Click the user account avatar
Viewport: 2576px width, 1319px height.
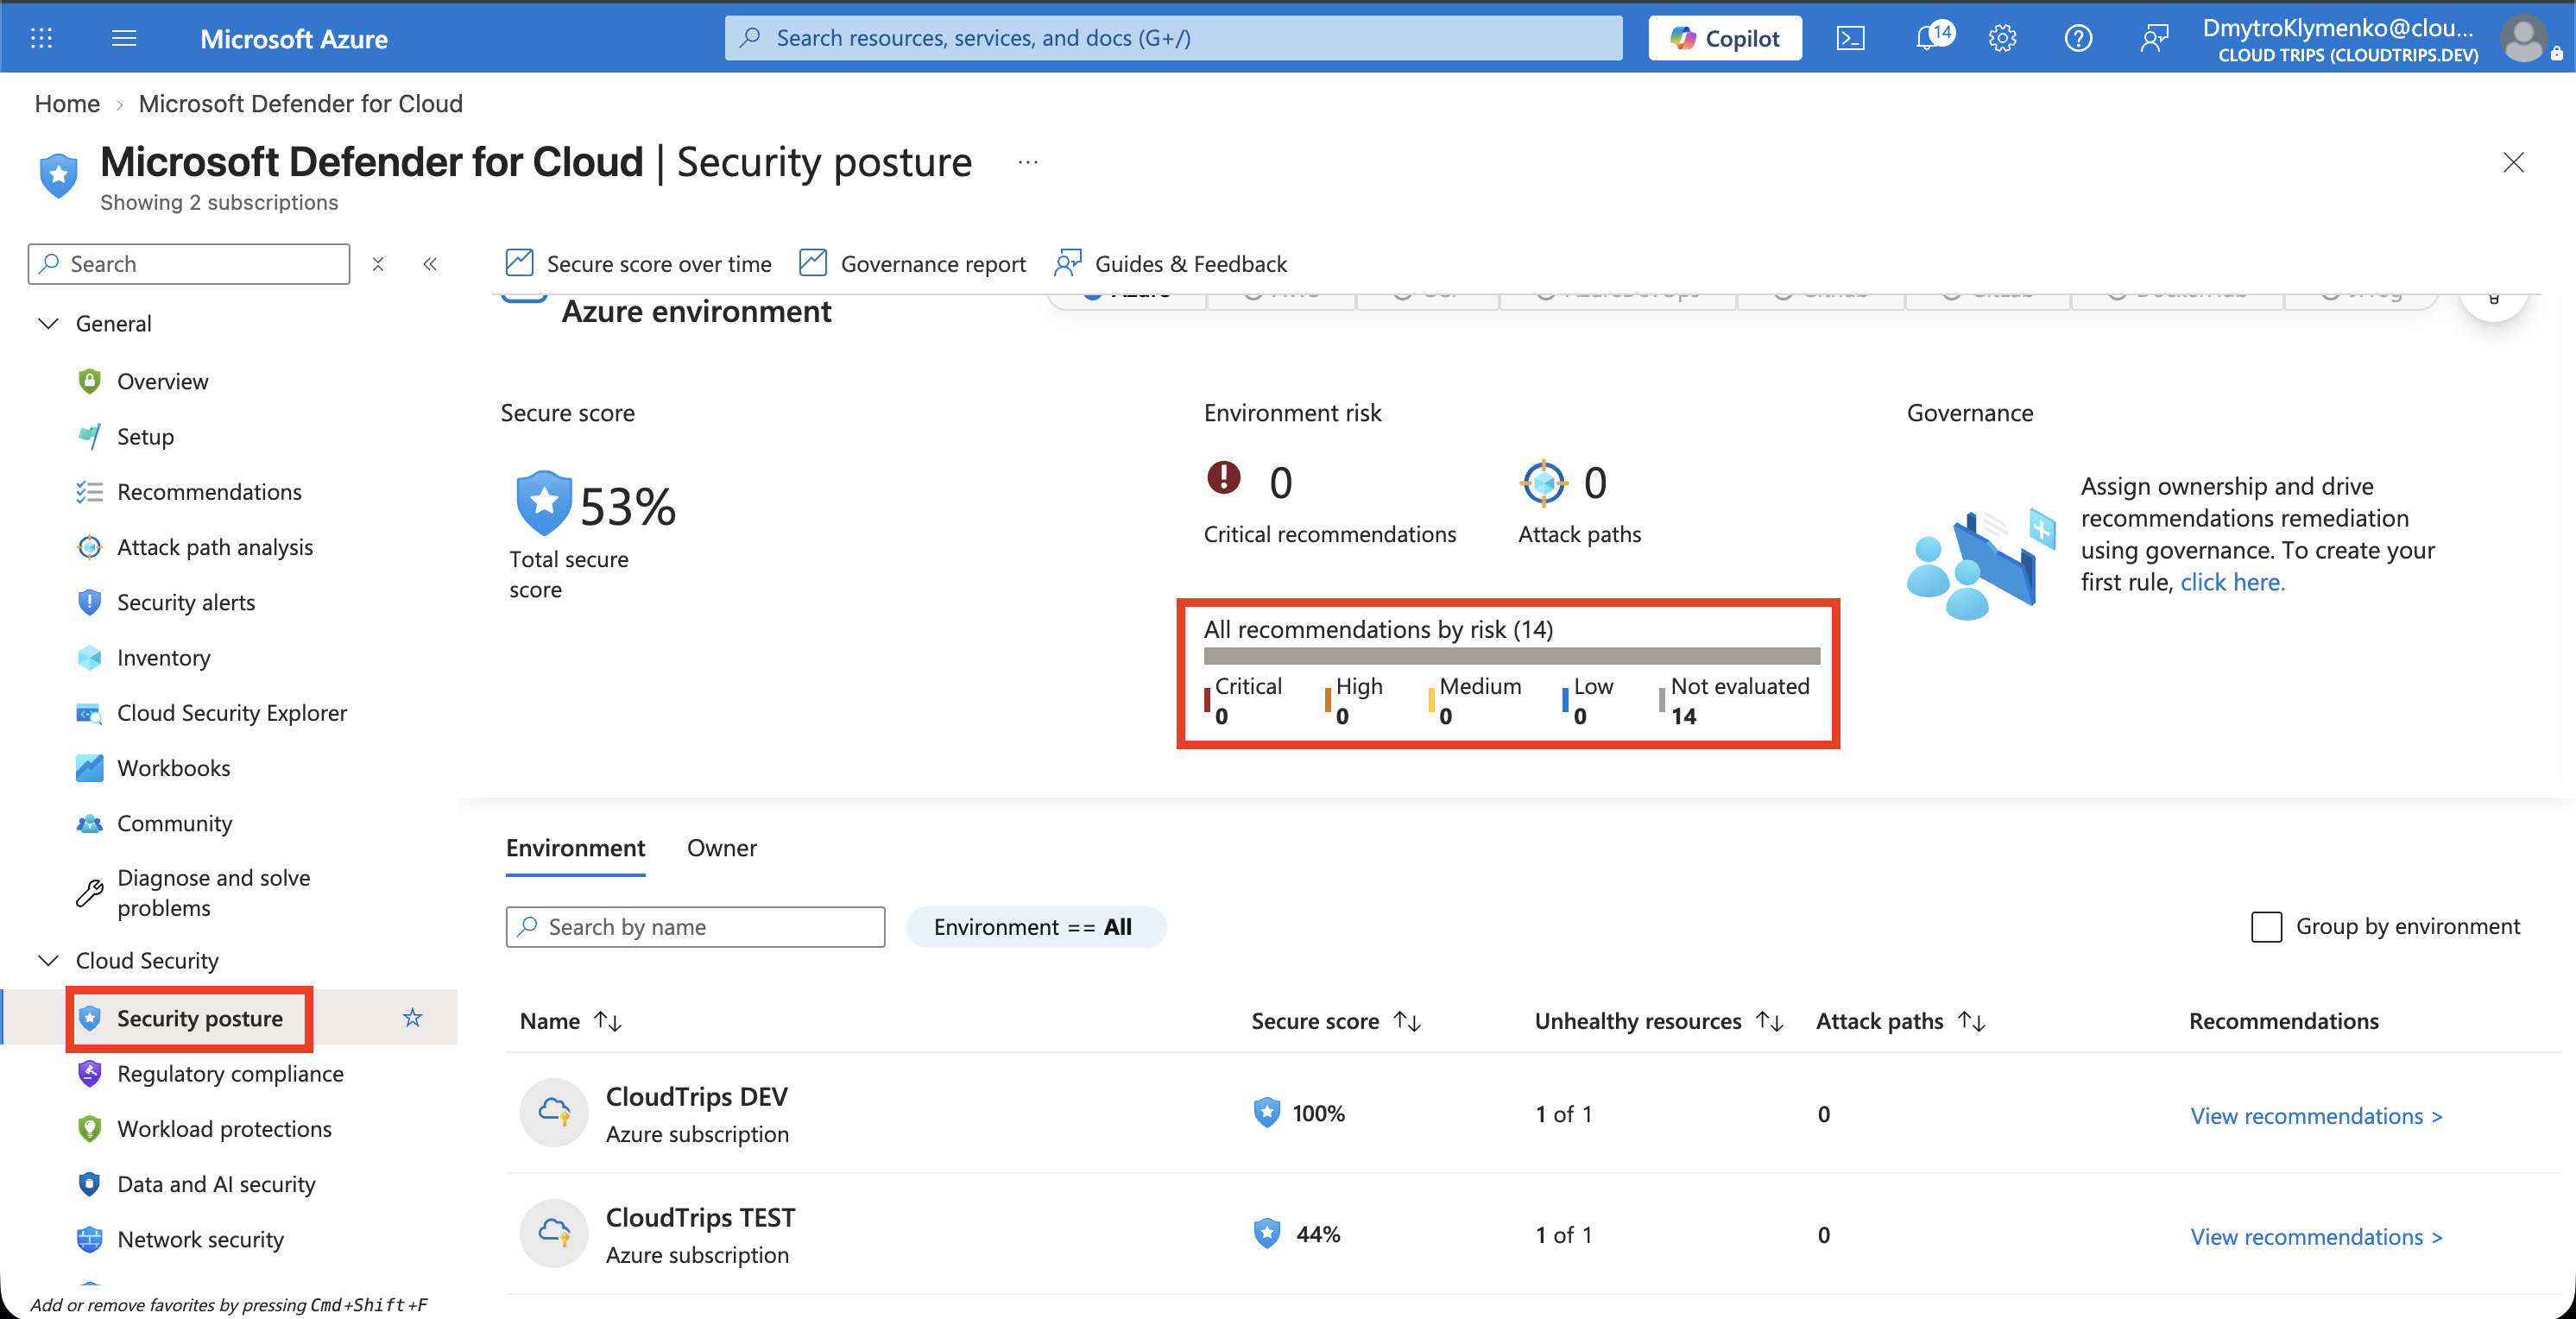point(2523,38)
